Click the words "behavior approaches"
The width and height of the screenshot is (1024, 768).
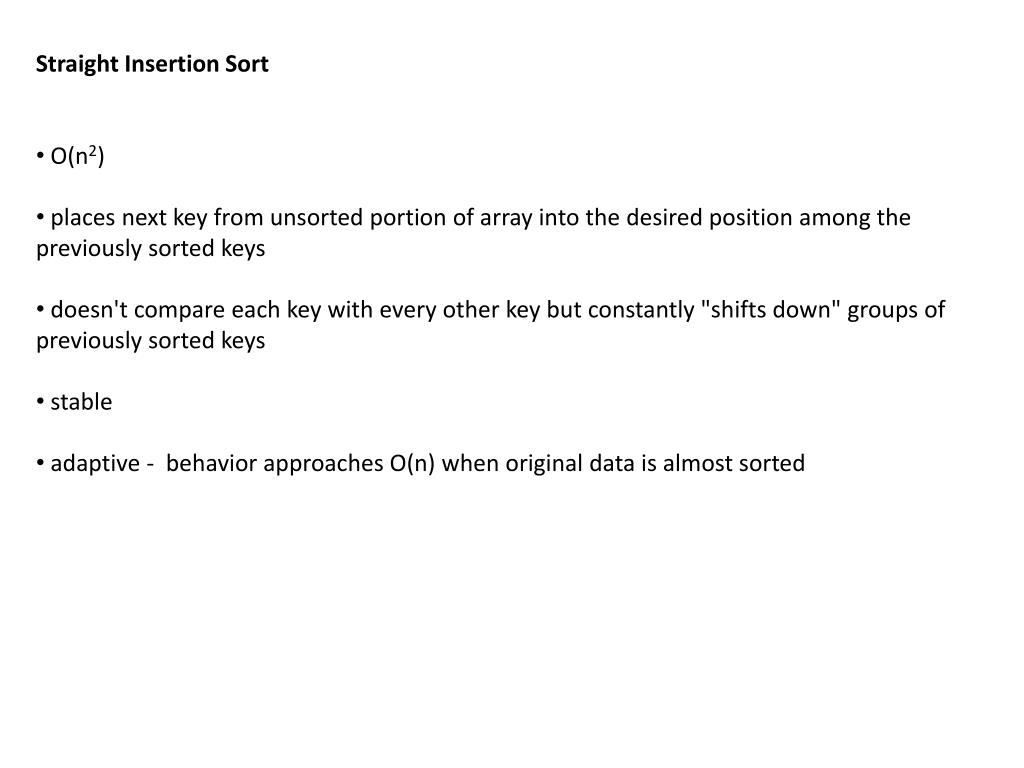click(x=275, y=464)
